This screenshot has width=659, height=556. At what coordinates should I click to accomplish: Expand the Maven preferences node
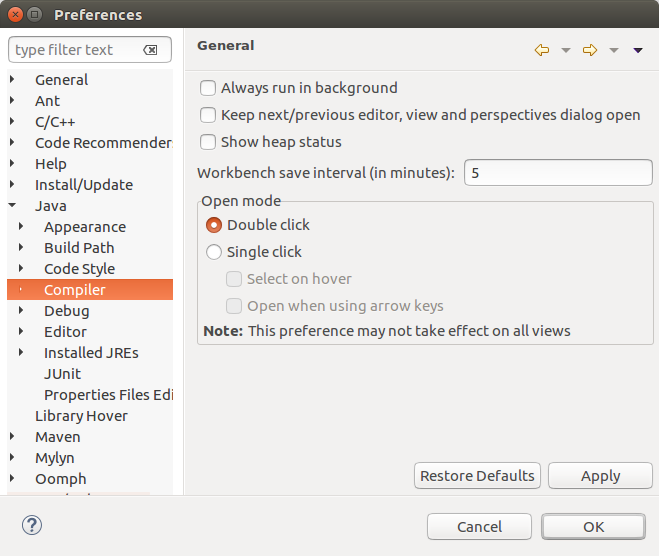click(12, 437)
